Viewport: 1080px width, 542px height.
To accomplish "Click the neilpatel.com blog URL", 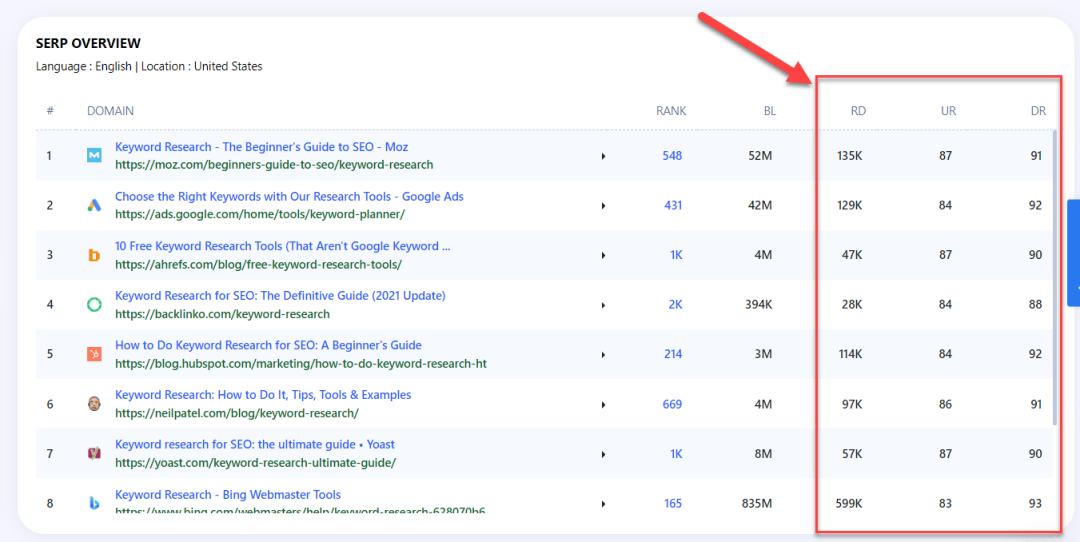I will tap(237, 413).
